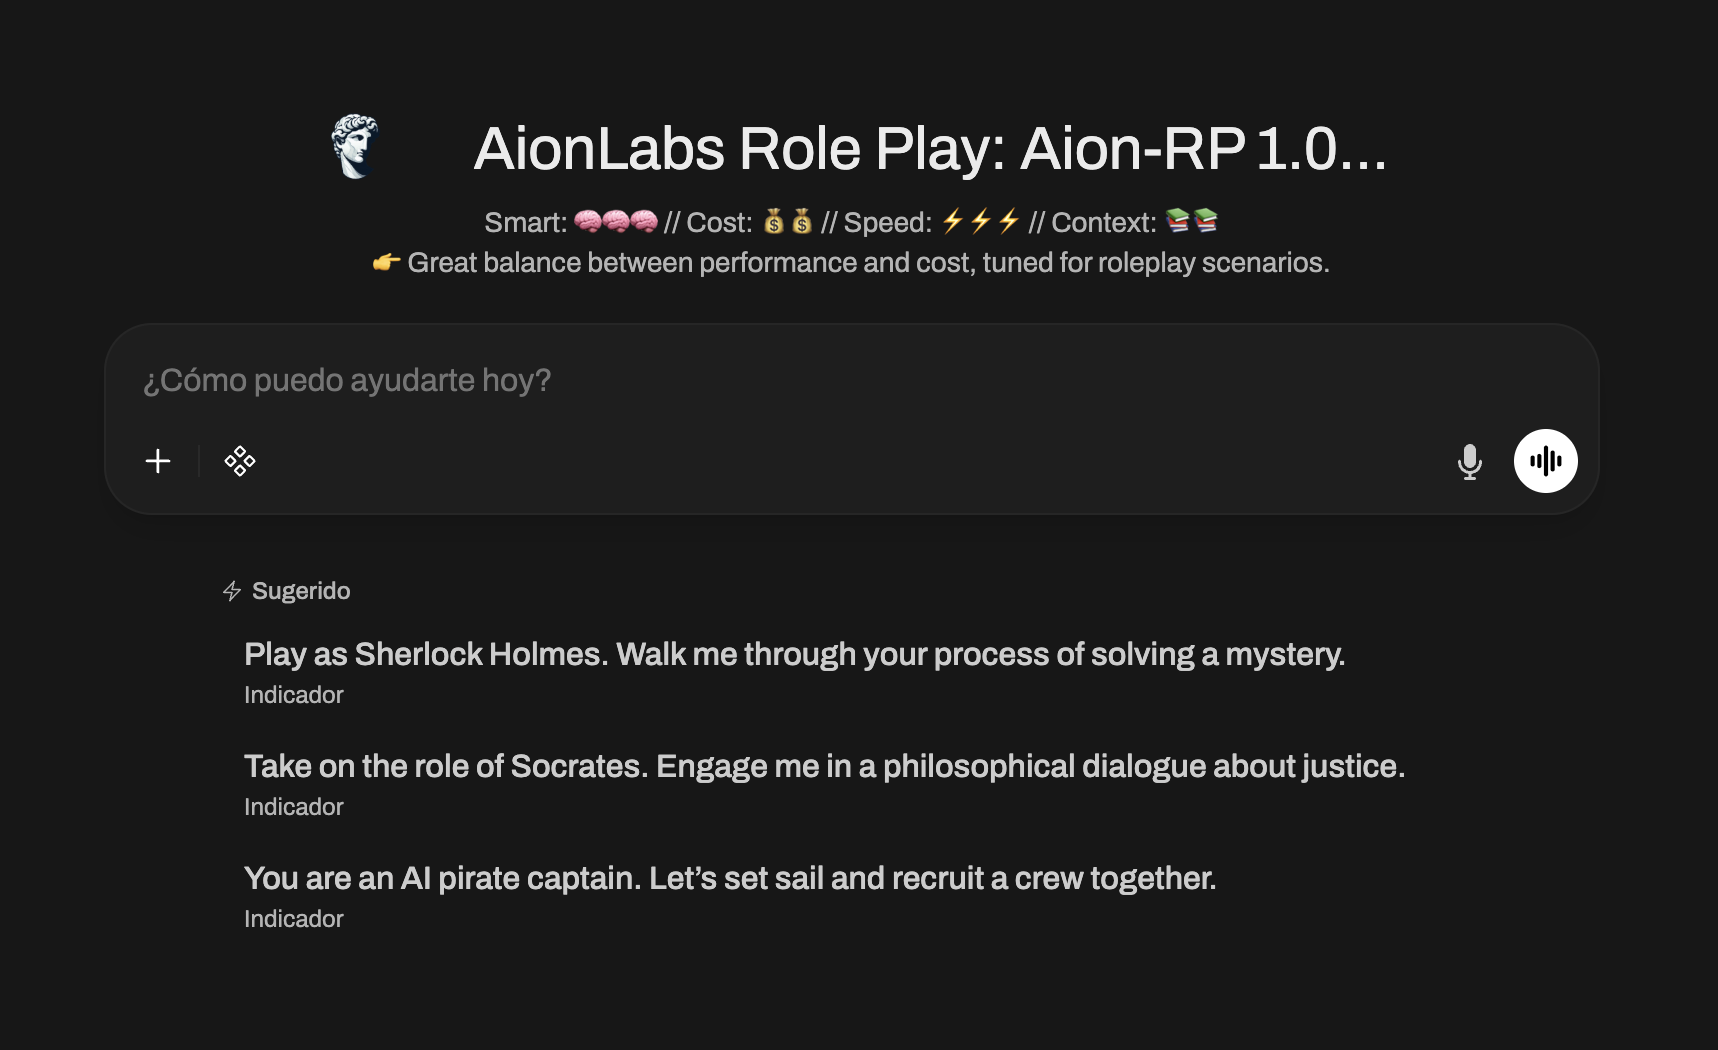Click the brain emojis next to Smart
1718x1050 pixels.
pyautogui.click(x=616, y=222)
